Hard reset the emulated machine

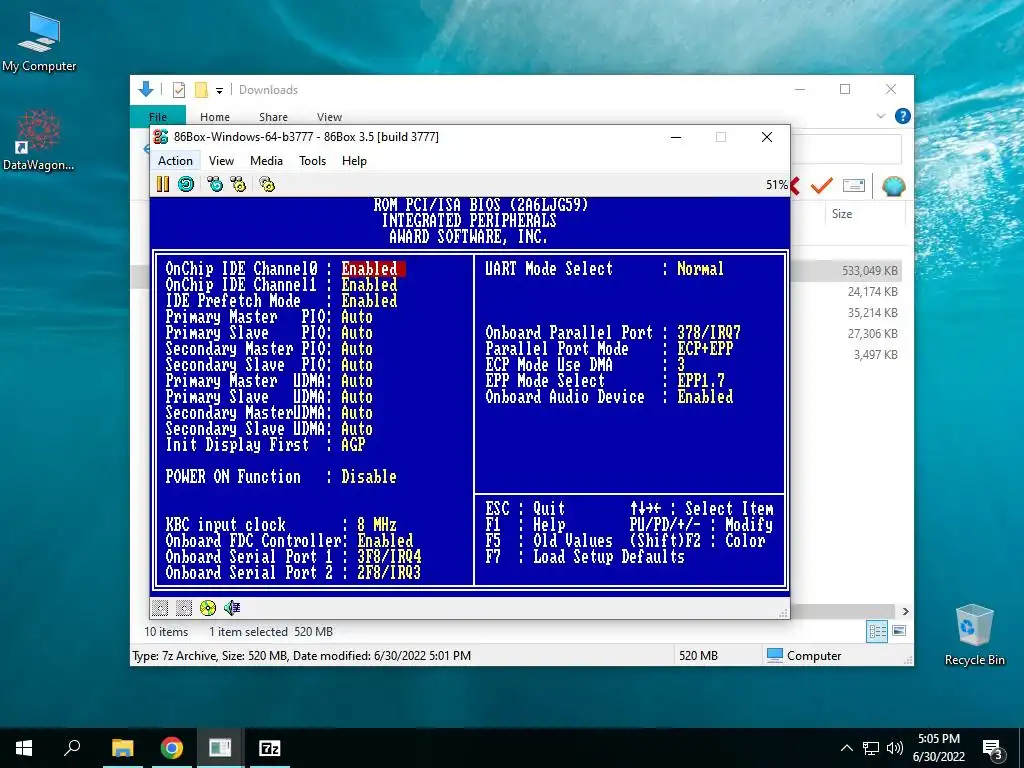(186, 184)
